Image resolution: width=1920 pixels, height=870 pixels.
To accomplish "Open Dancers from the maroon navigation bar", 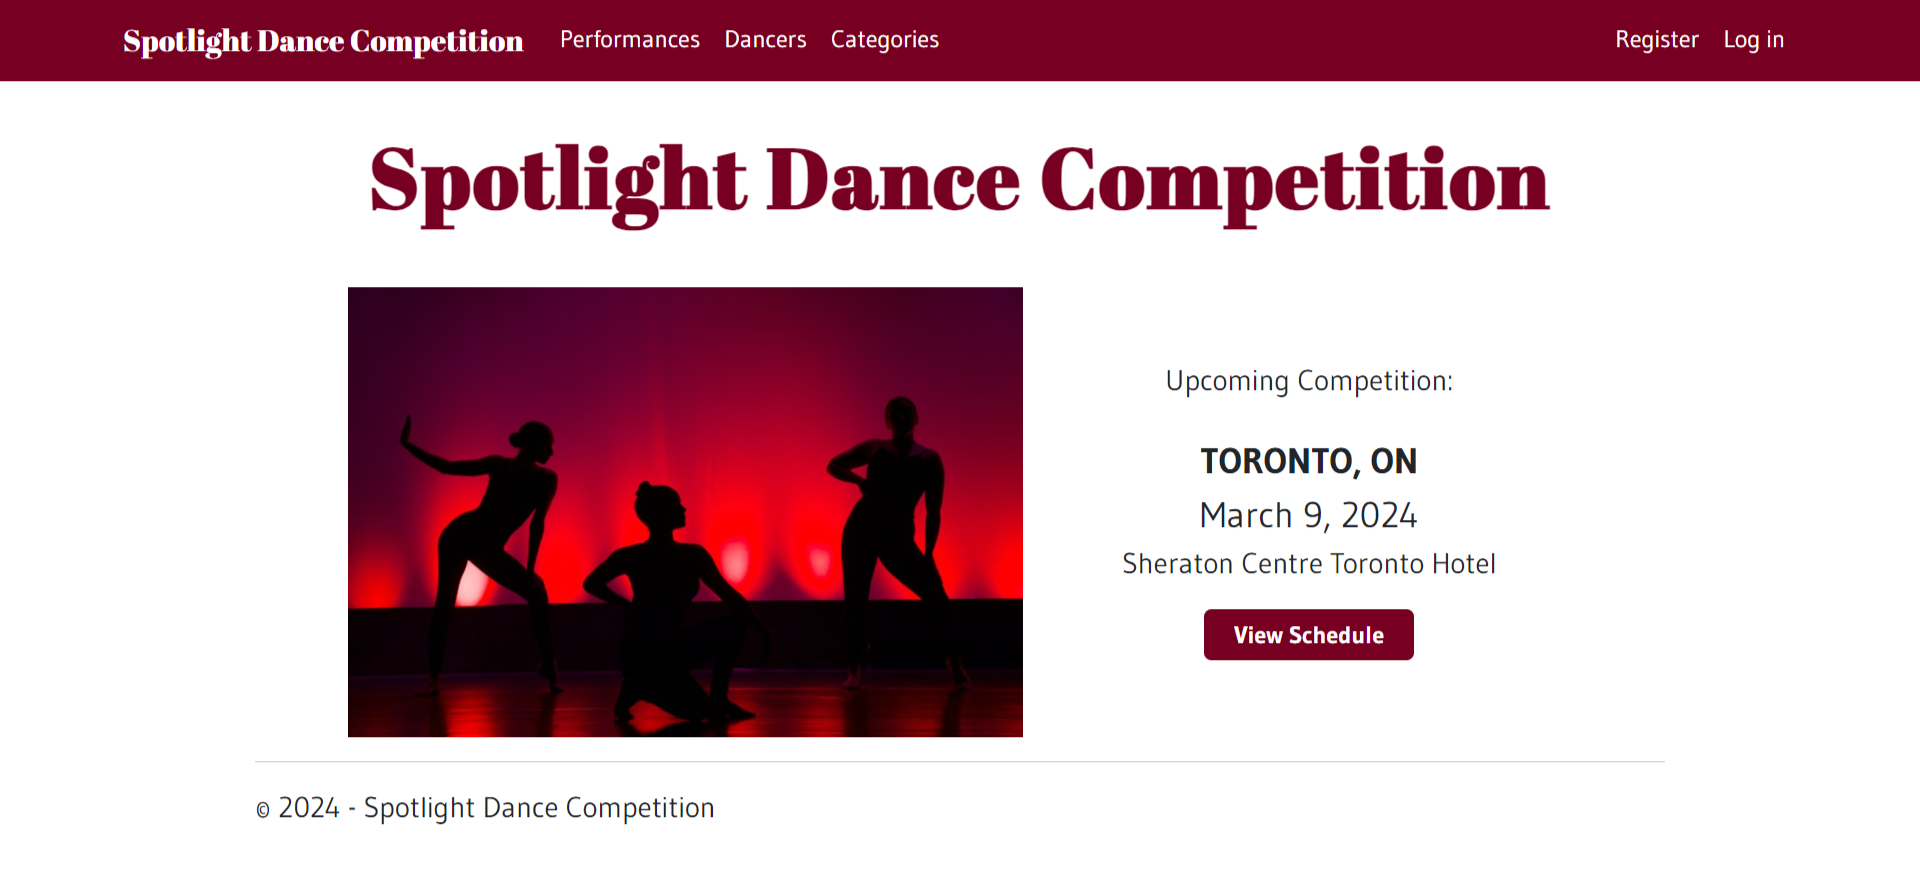I will tap(765, 40).
